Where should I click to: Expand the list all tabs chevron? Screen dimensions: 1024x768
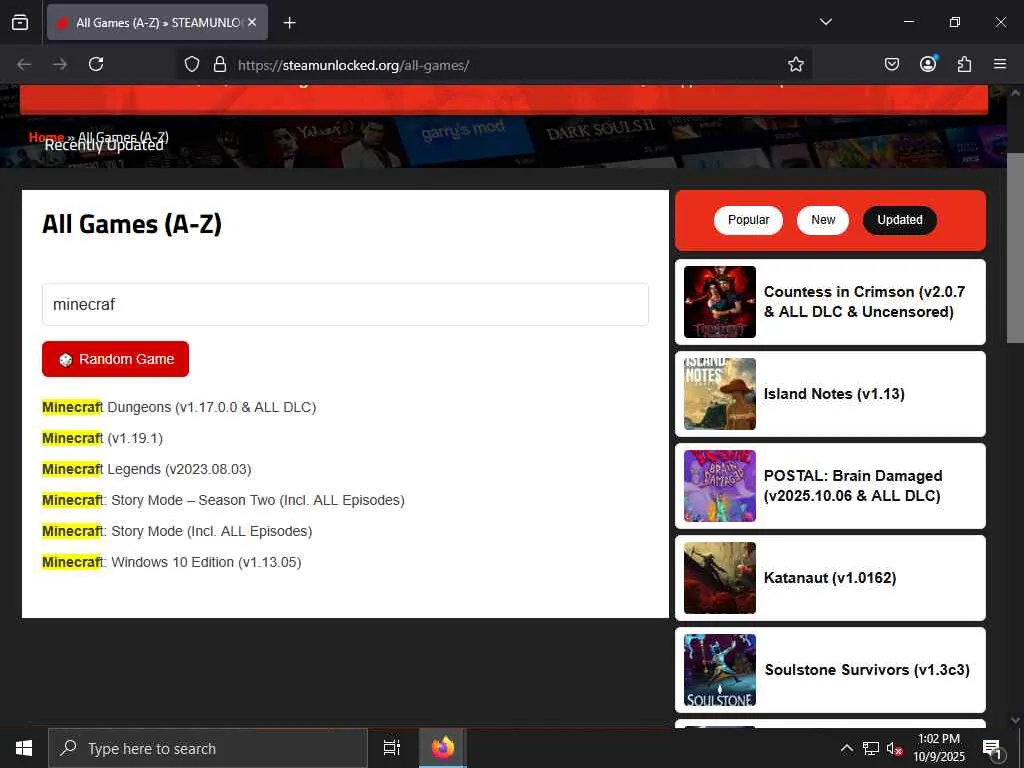coord(825,22)
